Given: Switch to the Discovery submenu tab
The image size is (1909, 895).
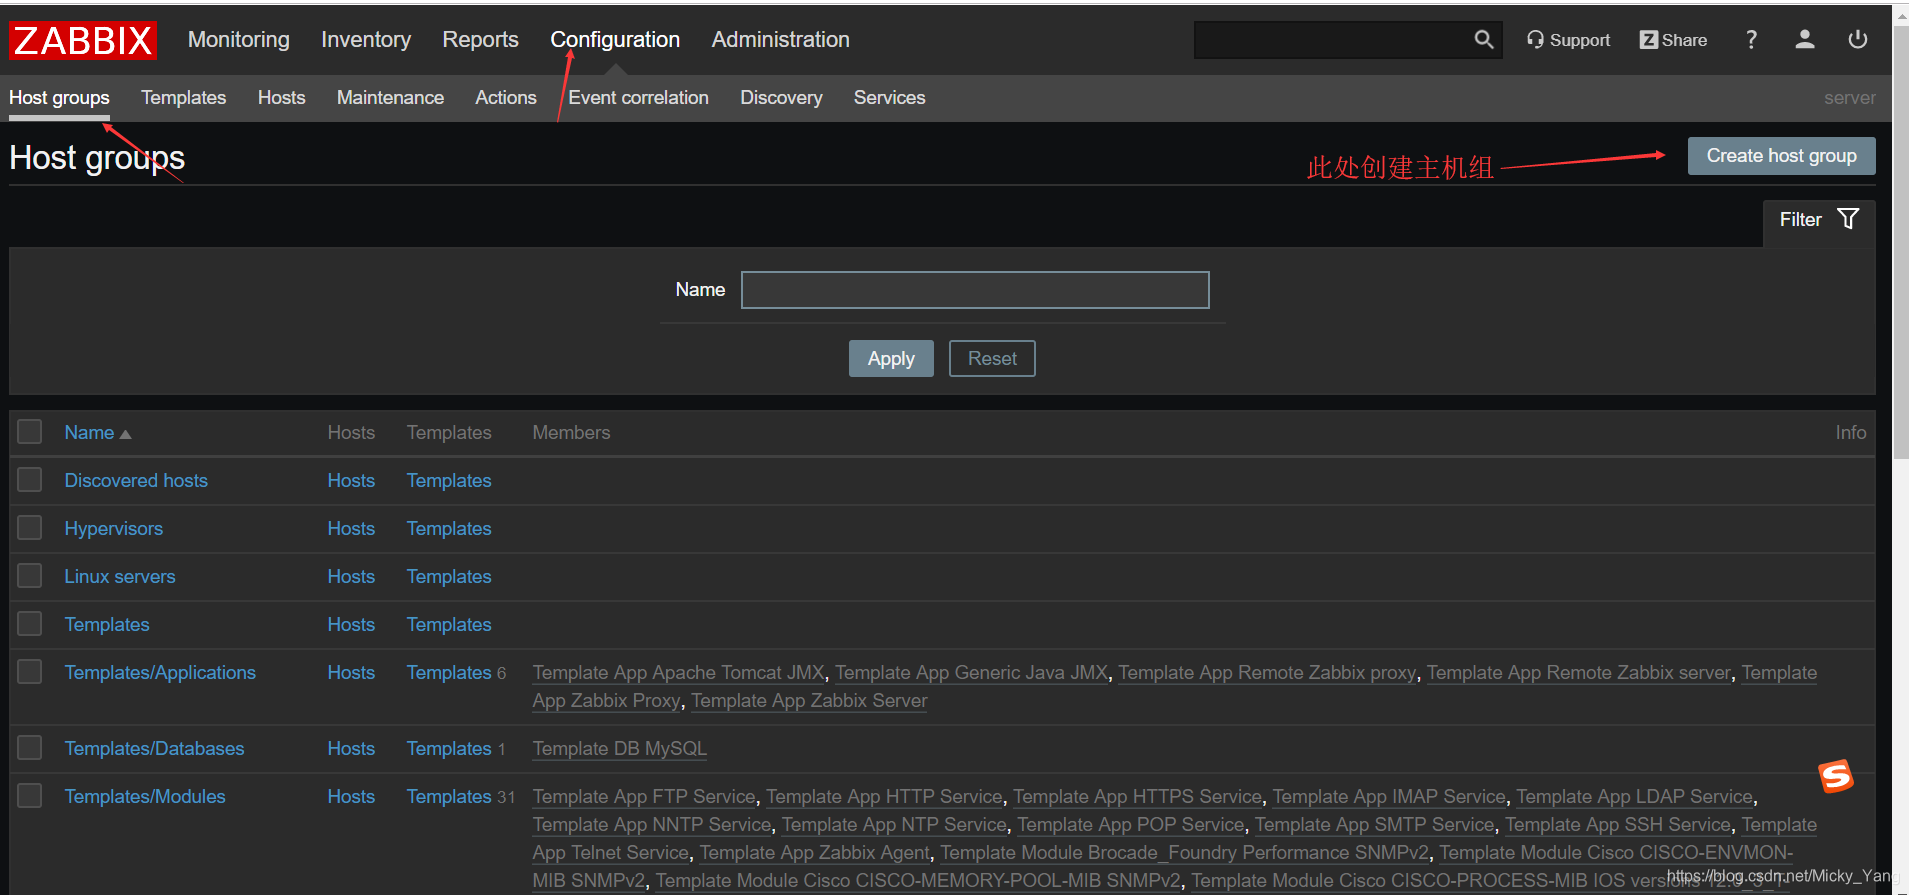Looking at the screenshot, I should [781, 98].
